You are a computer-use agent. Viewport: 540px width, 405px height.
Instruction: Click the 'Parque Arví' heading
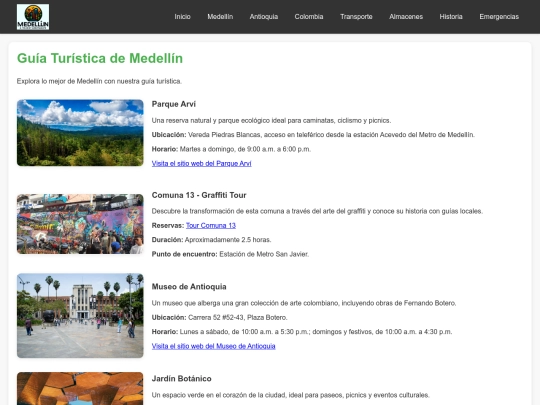[x=174, y=104]
